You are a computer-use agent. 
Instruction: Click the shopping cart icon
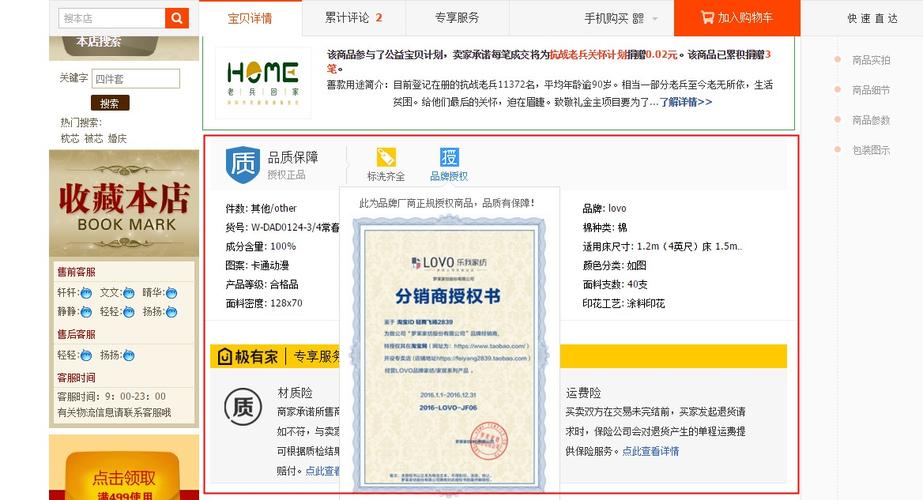tap(707, 18)
